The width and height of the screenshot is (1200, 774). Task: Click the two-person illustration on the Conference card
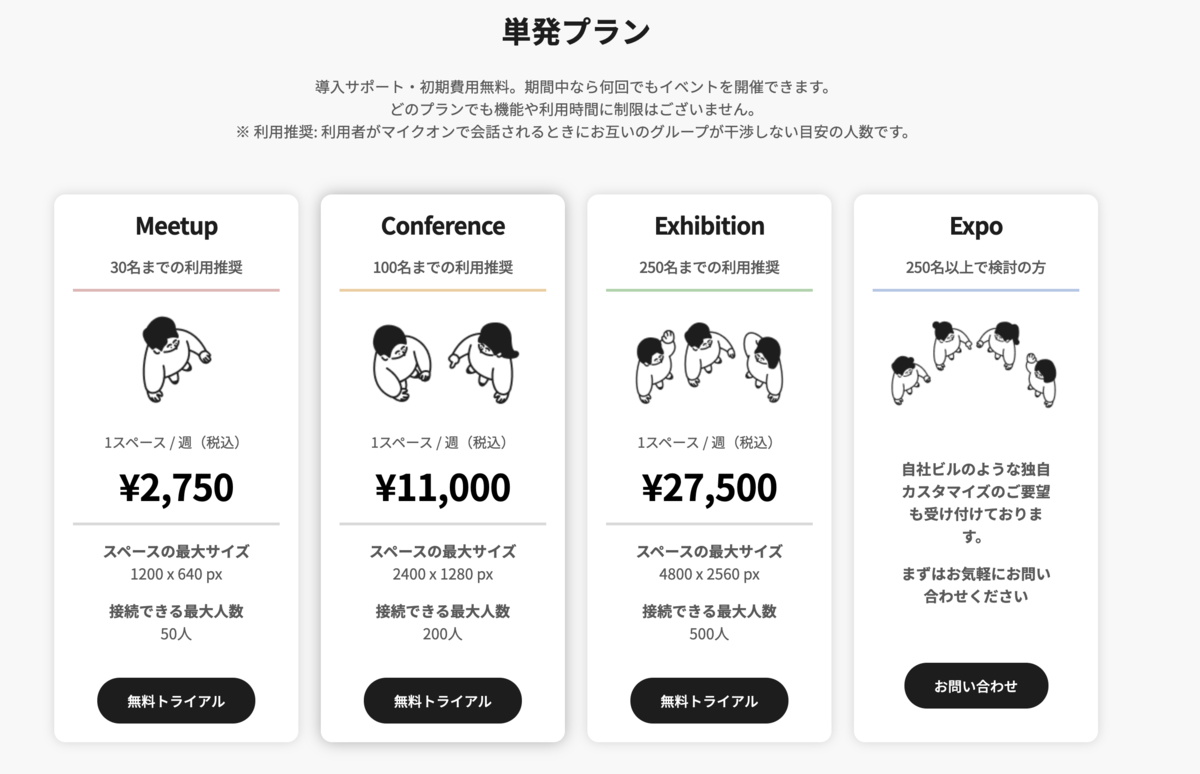click(443, 360)
